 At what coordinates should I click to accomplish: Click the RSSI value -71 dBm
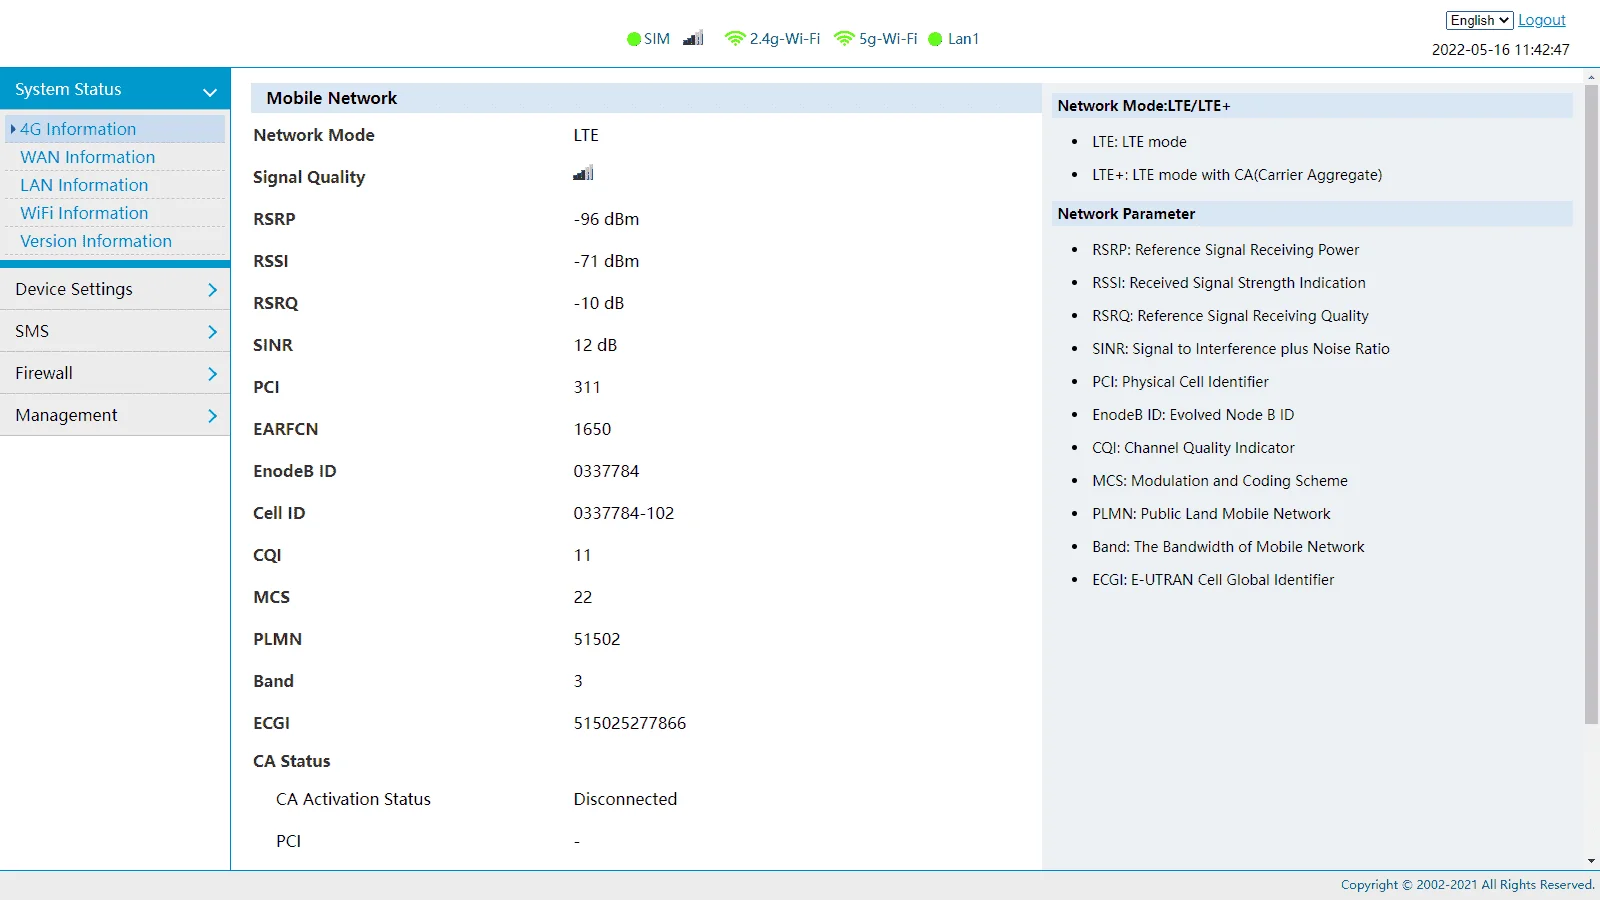tap(606, 261)
